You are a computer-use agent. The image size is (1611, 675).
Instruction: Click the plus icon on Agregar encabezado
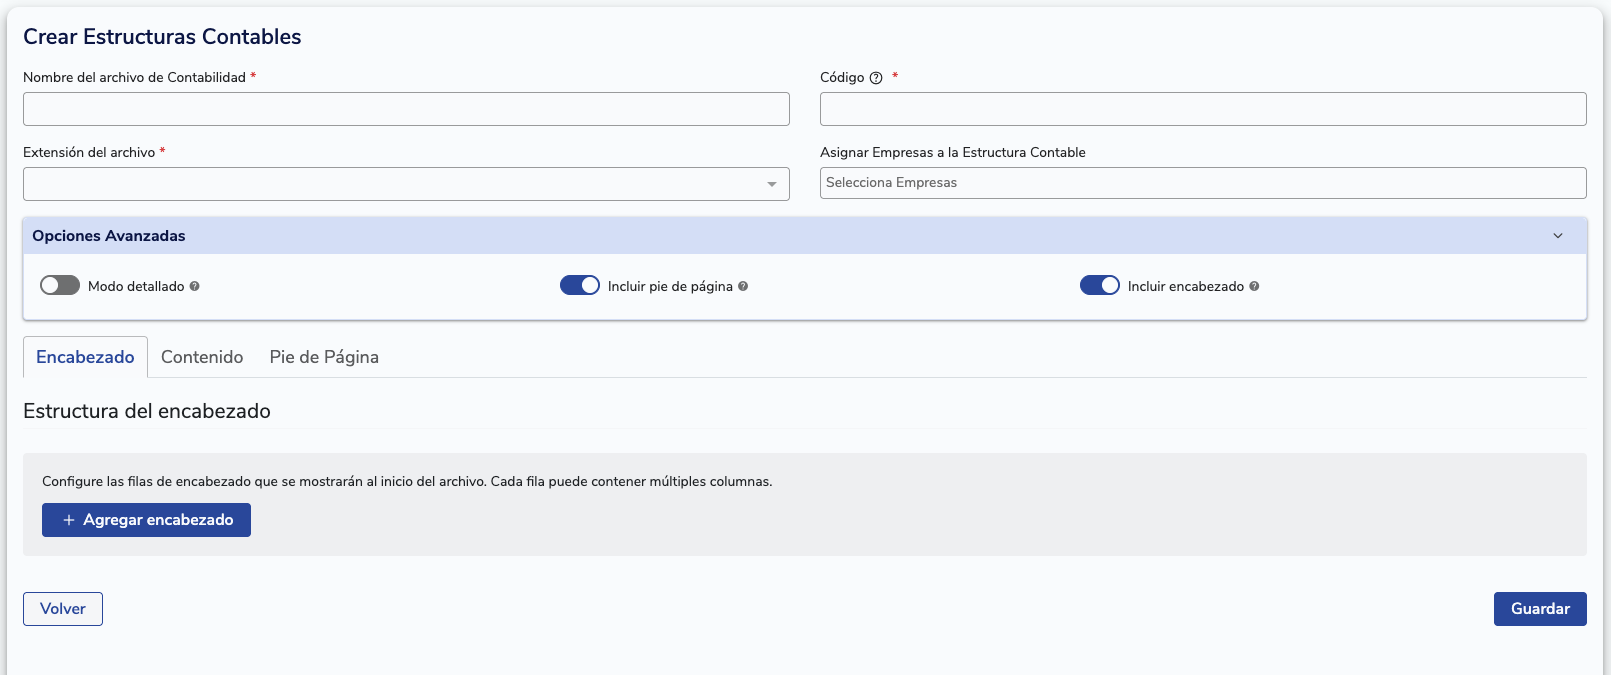[x=68, y=520]
